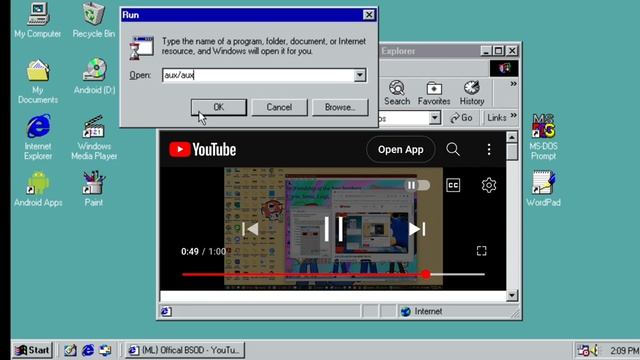Open the video settings gear
The image size is (640, 360).
click(x=489, y=185)
